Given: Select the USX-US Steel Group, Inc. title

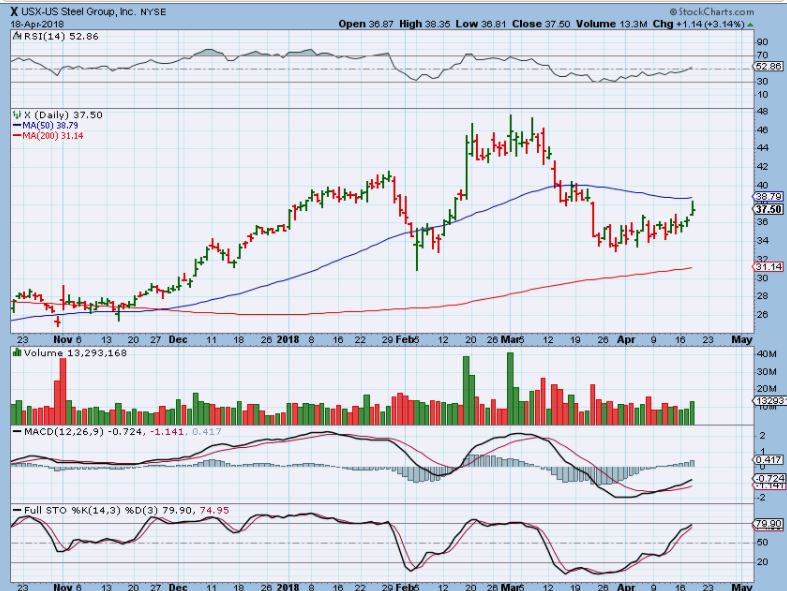Looking at the screenshot, I should [78, 11].
